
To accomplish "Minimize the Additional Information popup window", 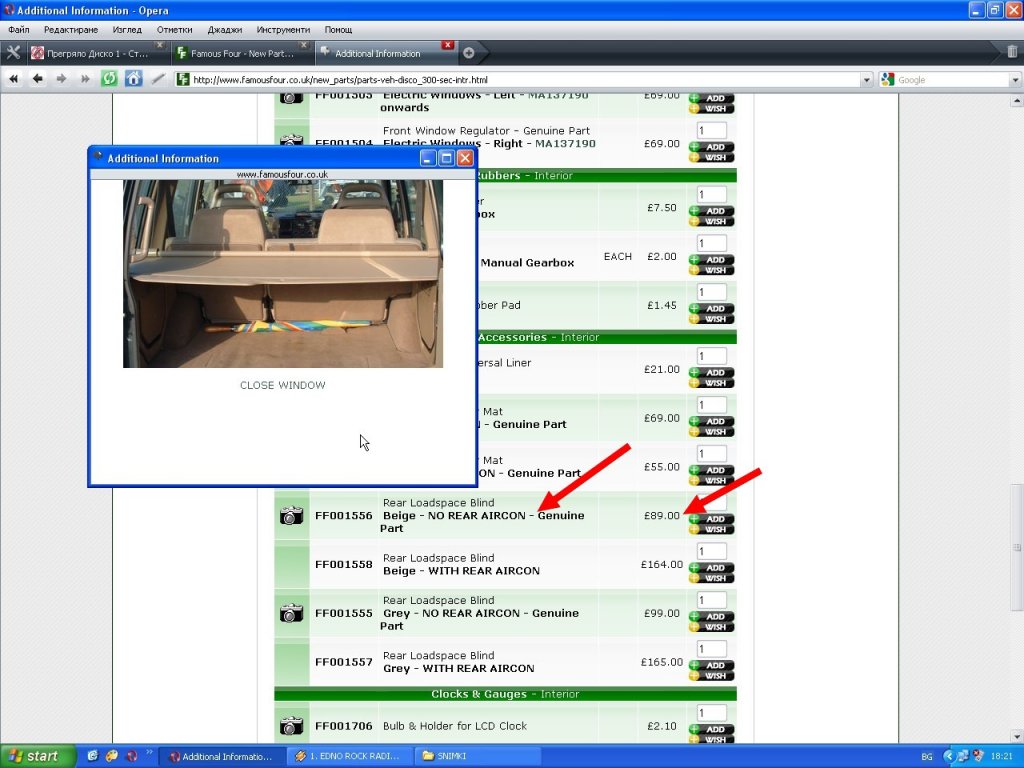I will coord(428,158).
